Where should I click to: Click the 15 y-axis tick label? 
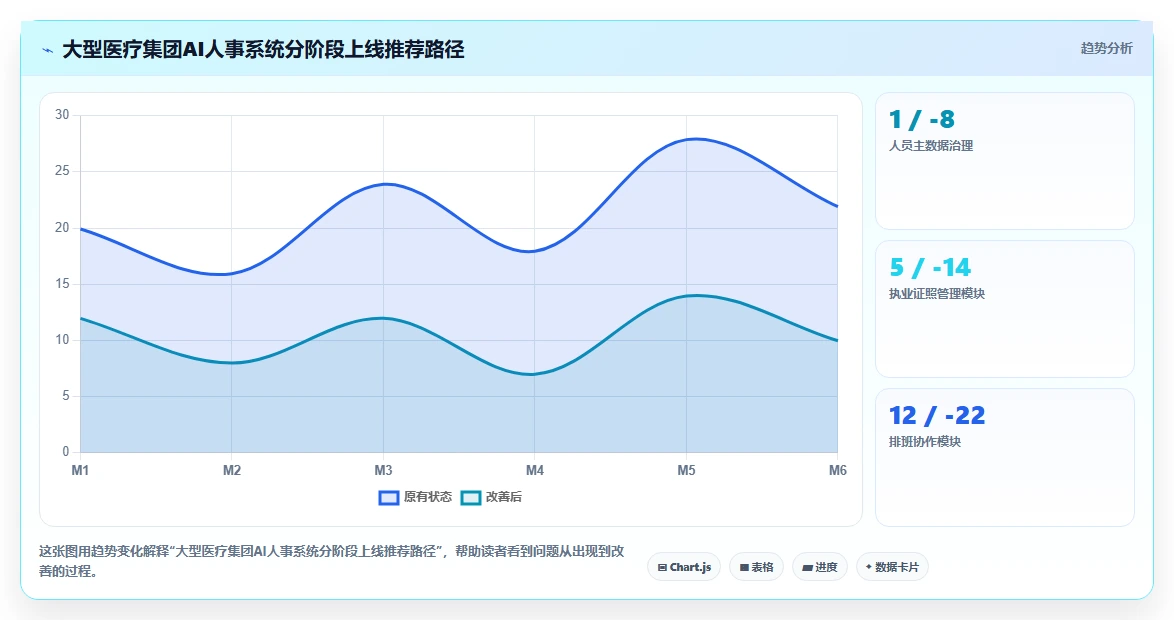click(x=62, y=284)
